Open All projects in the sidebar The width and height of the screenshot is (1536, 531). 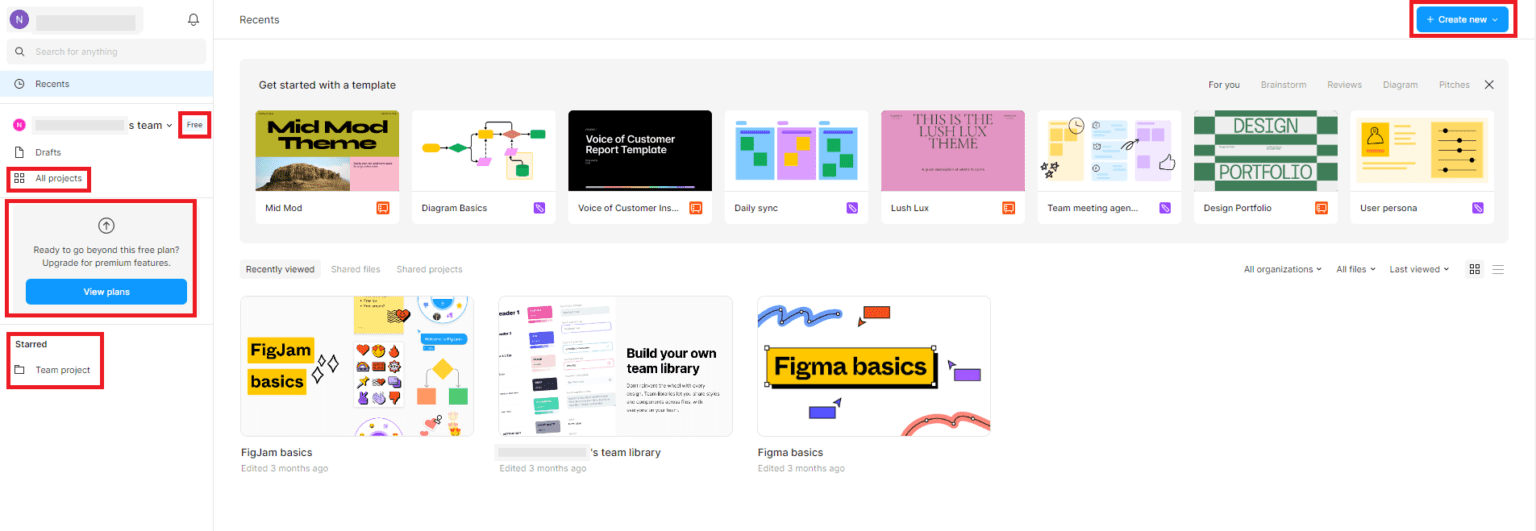(x=106, y=179)
